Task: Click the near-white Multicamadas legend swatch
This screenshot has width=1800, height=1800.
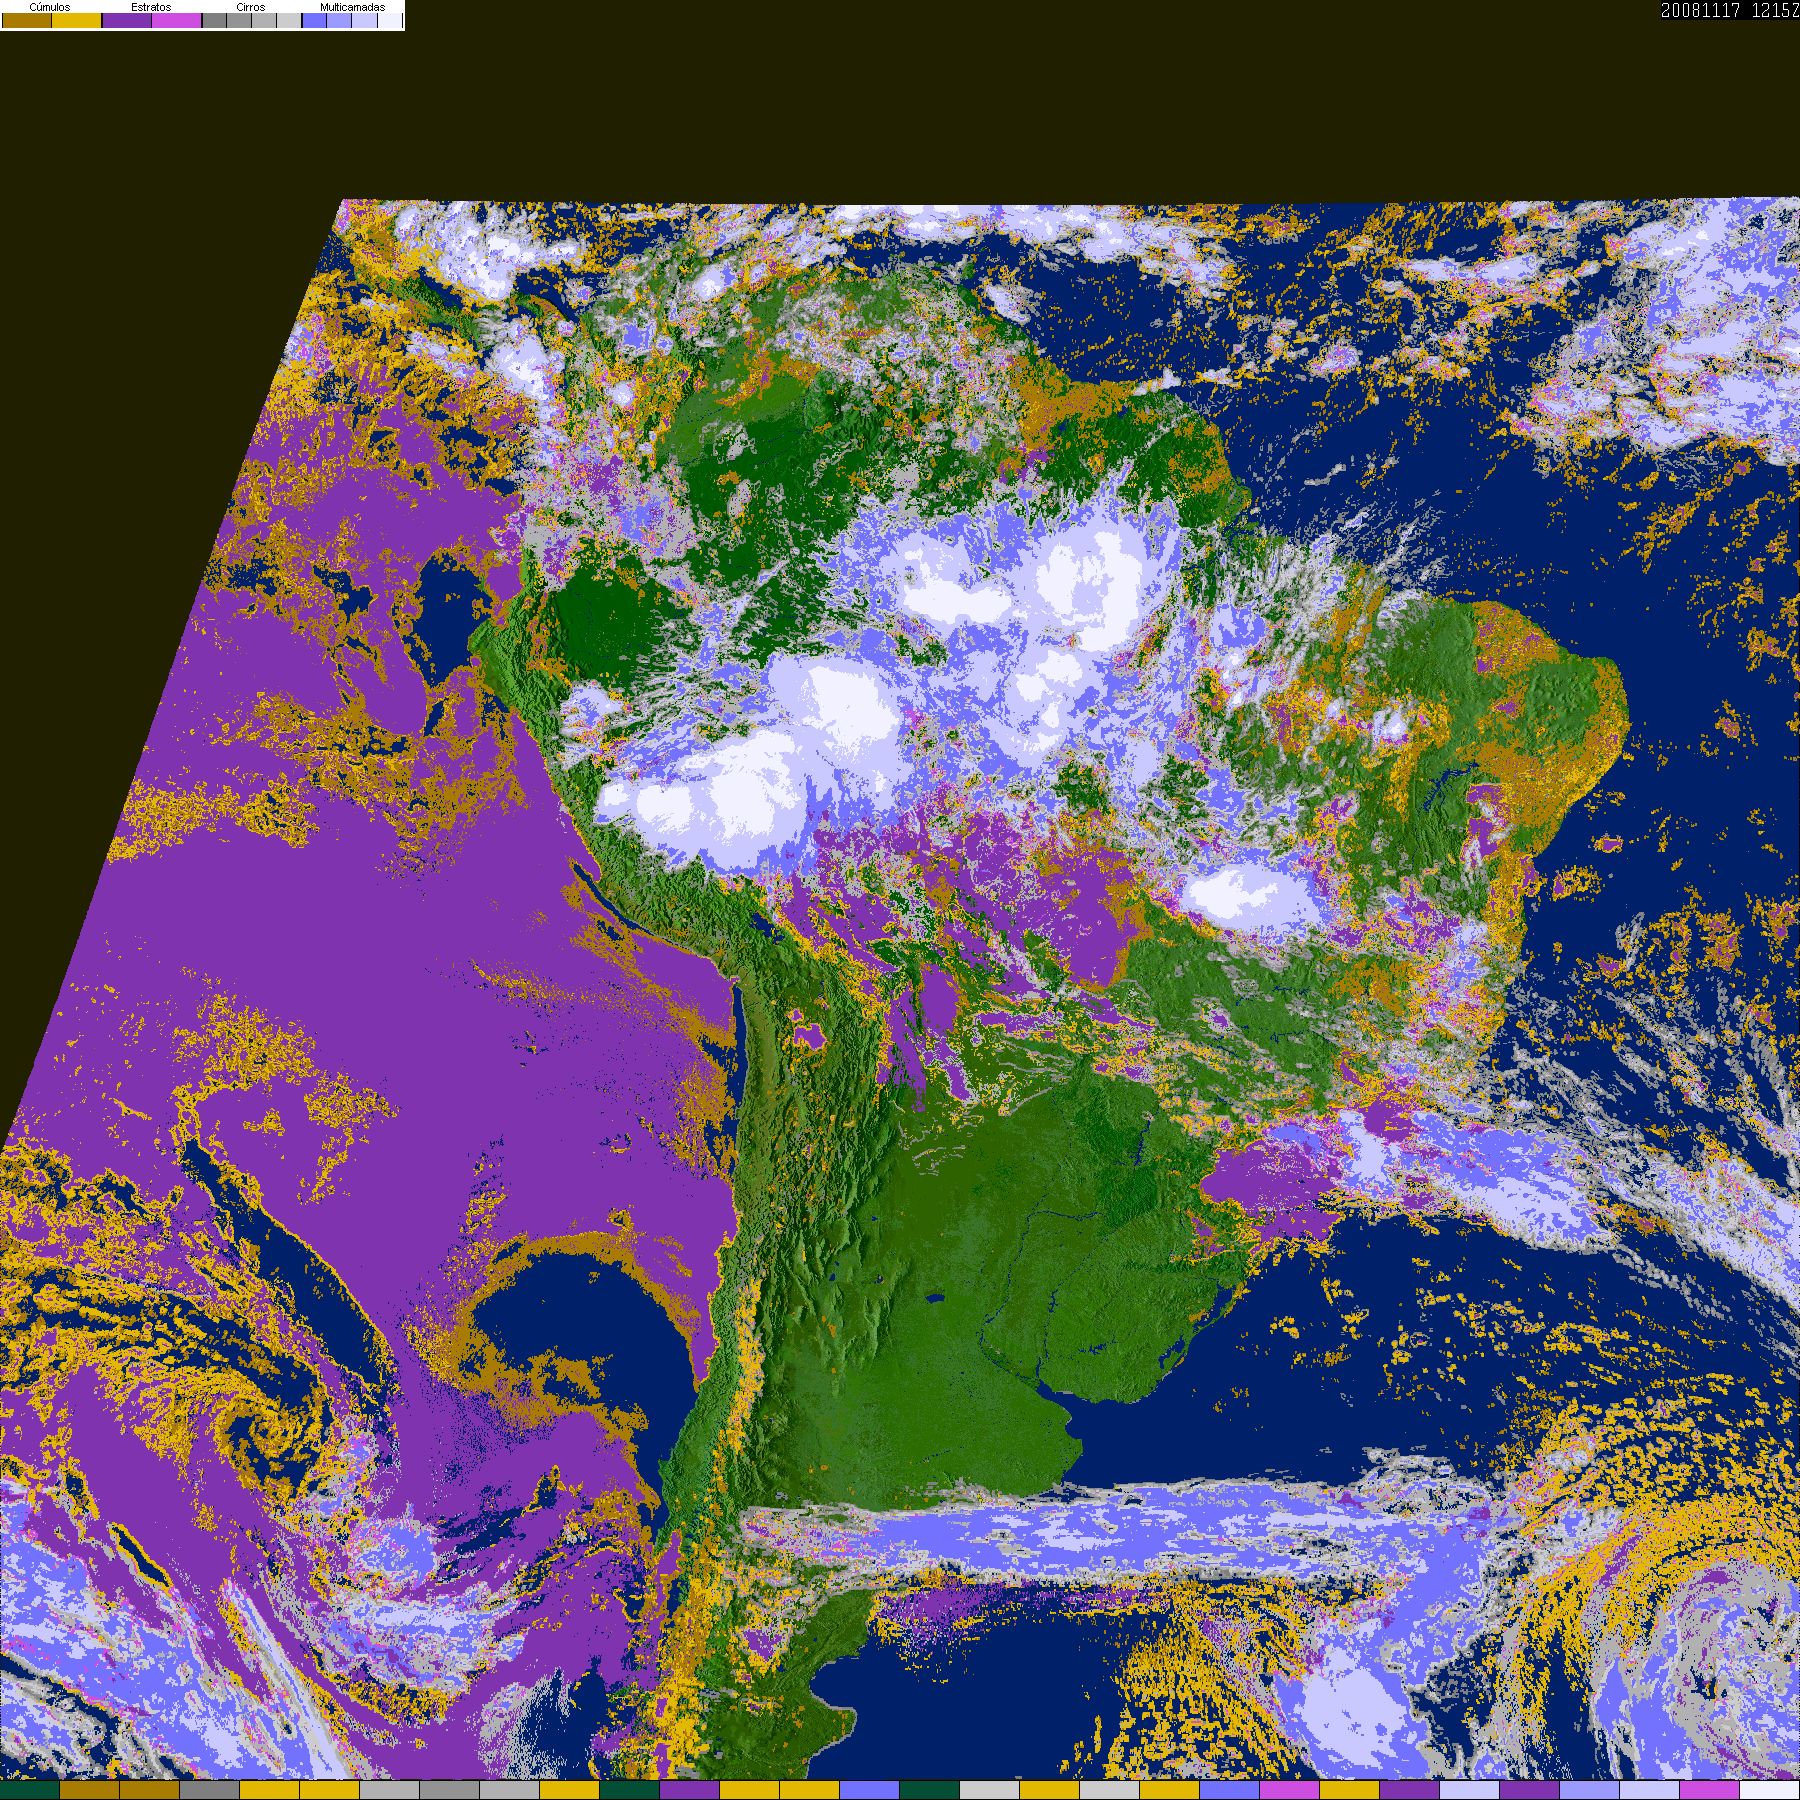Action: (390, 20)
